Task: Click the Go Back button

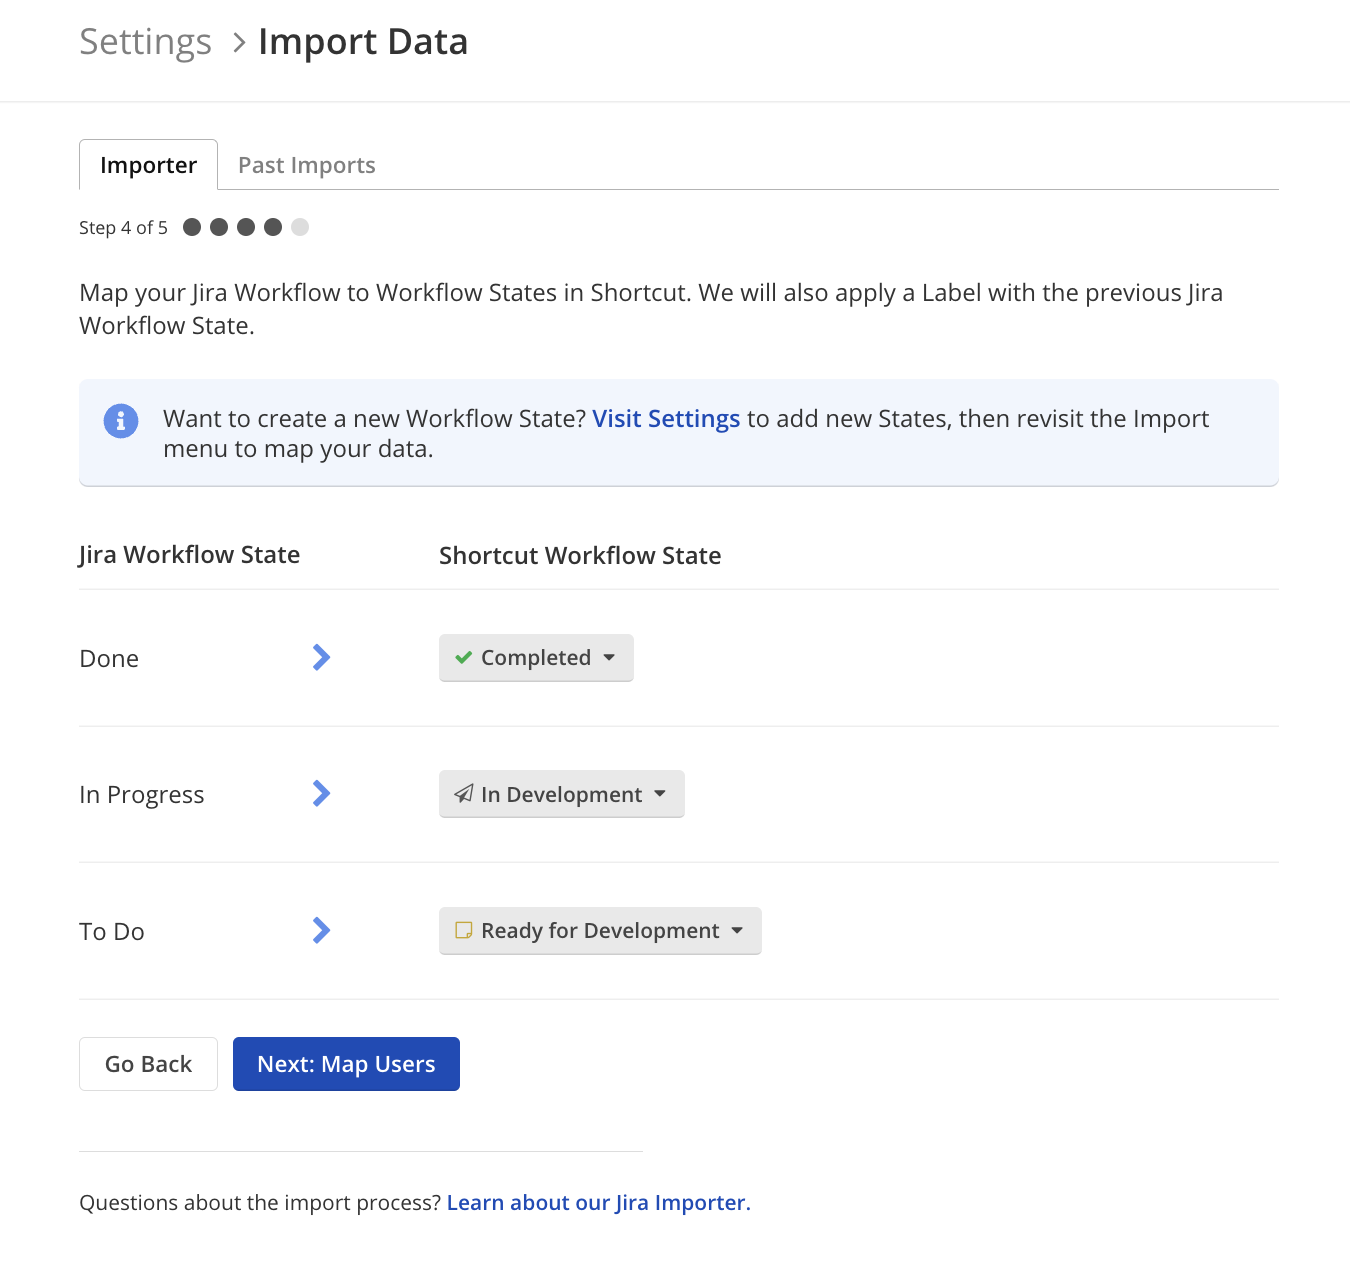Action: [148, 1064]
